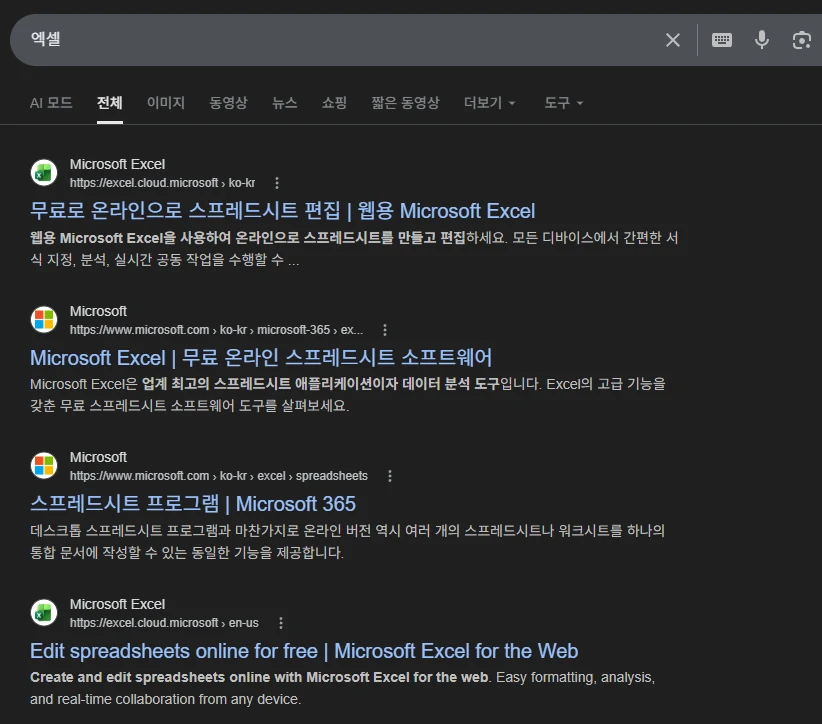Open the 뉴스 tab

(287, 102)
